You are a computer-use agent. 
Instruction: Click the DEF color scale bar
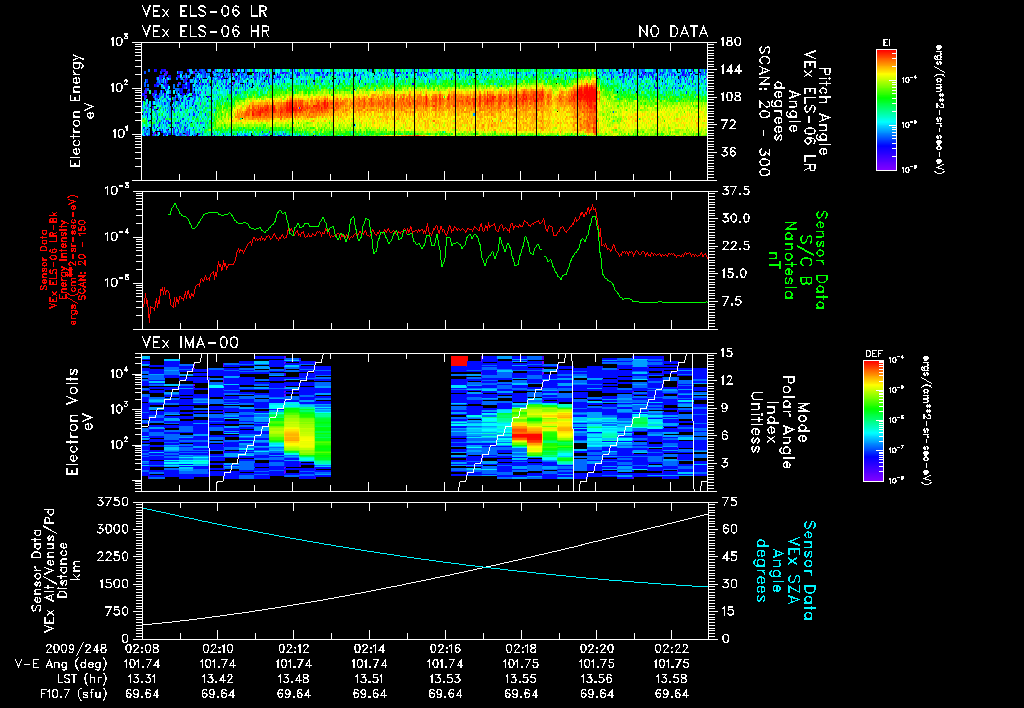pos(874,421)
